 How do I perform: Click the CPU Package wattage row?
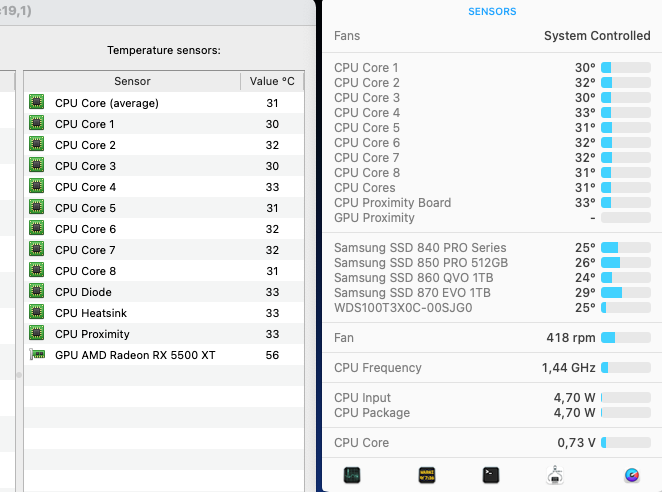click(490, 413)
